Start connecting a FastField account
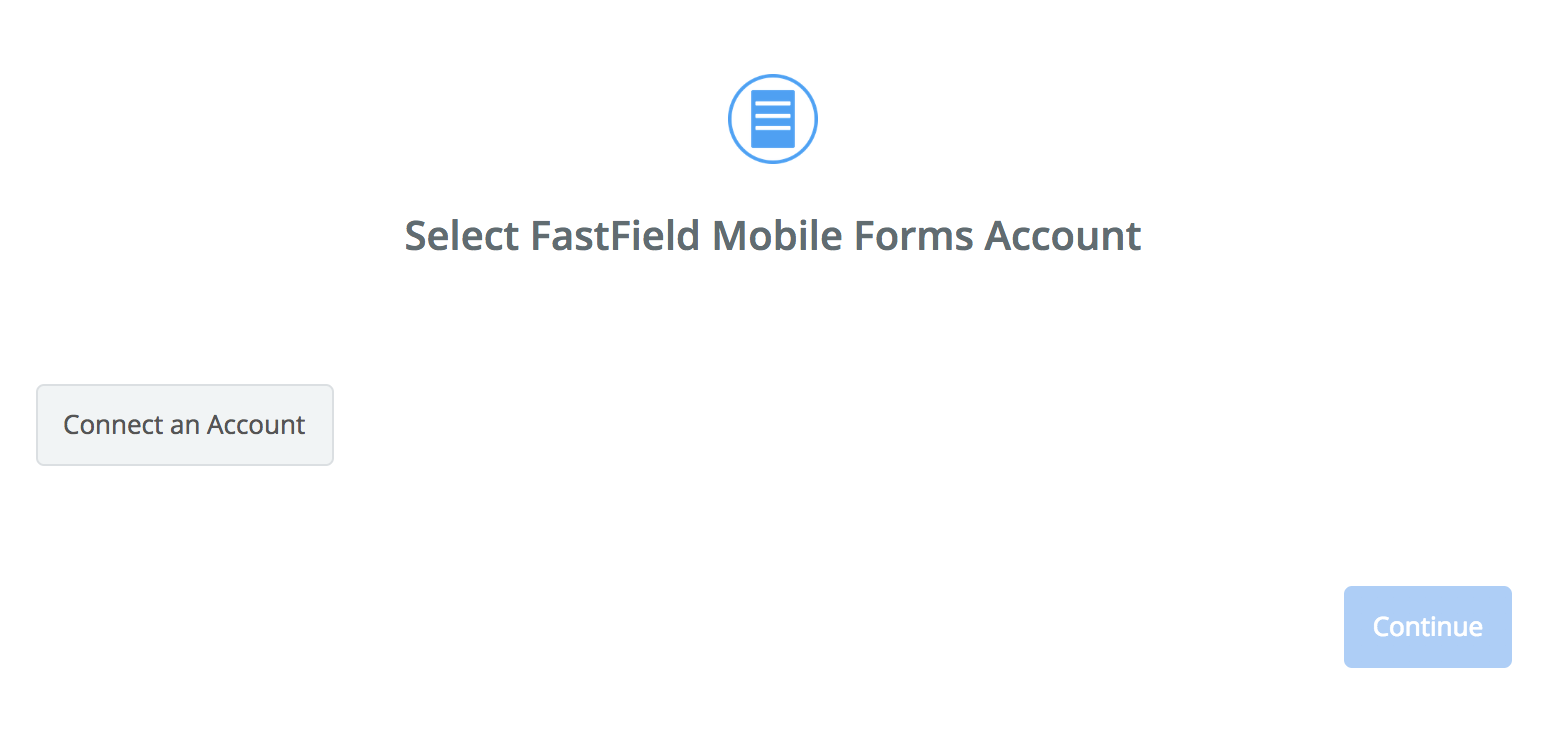The width and height of the screenshot is (1548, 740). tap(184, 425)
